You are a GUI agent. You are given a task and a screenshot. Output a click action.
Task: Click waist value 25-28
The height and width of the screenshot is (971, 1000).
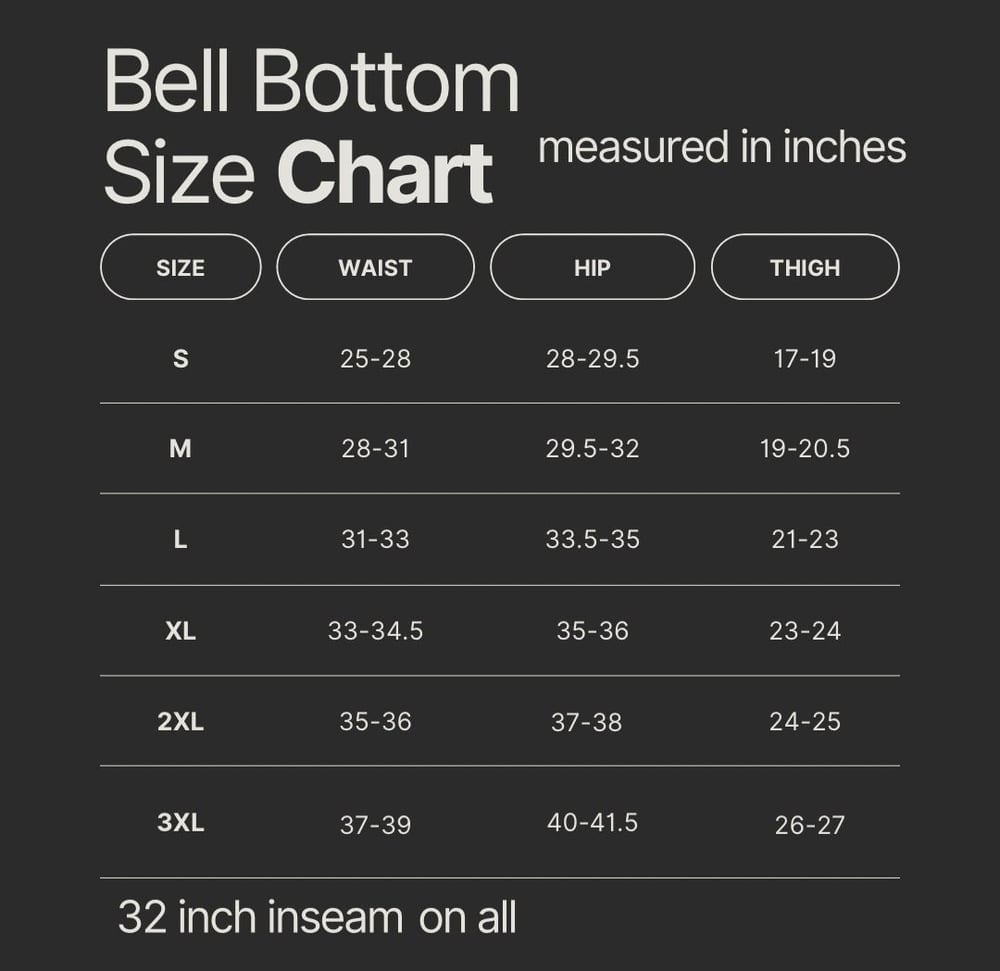pos(375,359)
